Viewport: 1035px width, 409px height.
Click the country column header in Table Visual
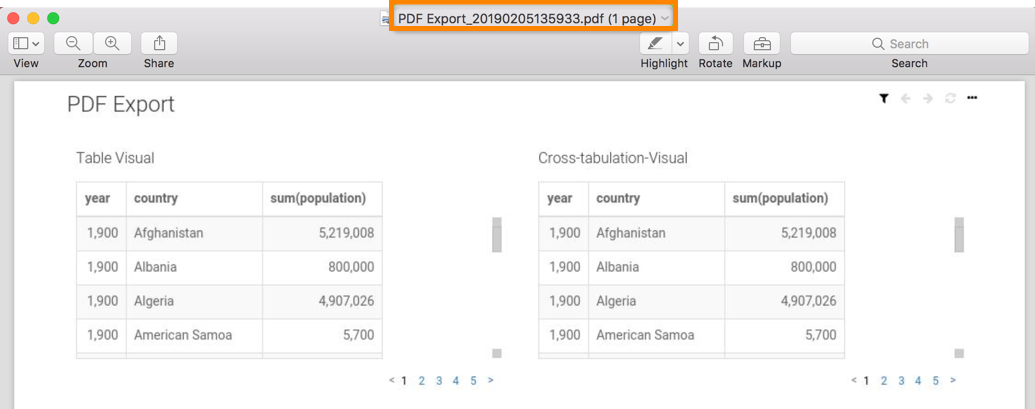tap(156, 198)
